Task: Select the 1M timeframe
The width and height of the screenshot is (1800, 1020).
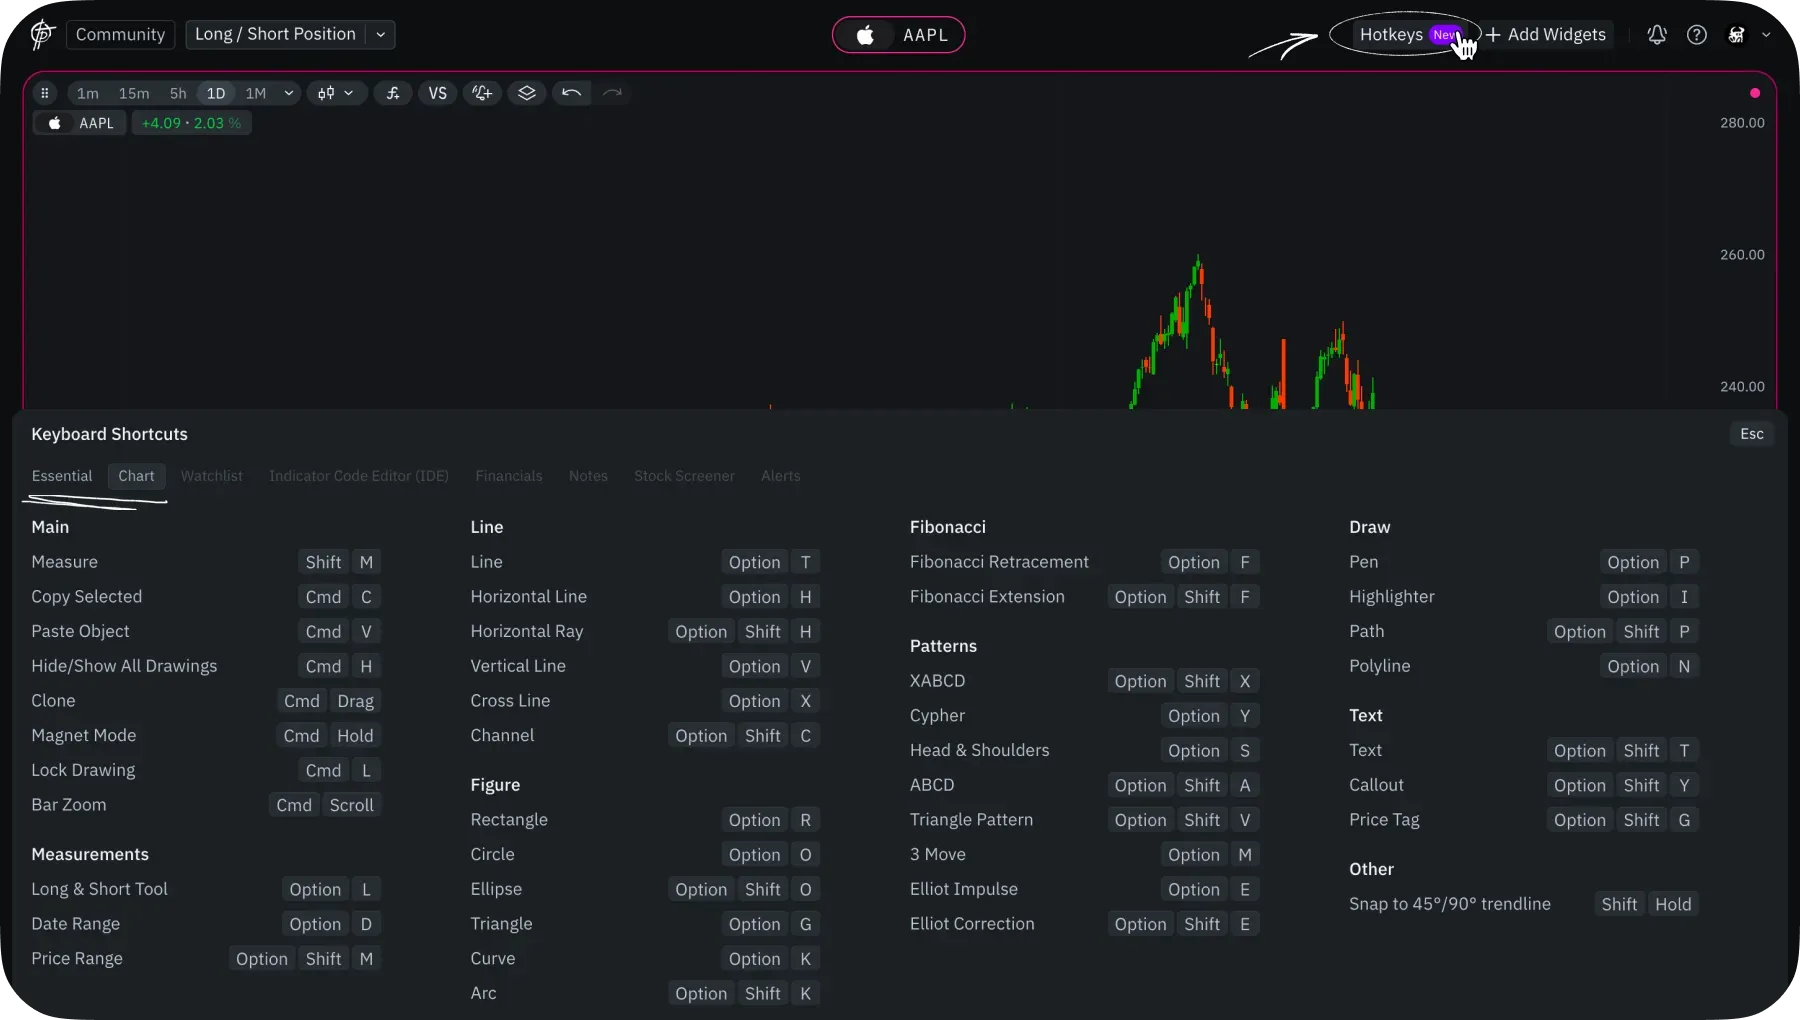Action: (256, 93)
